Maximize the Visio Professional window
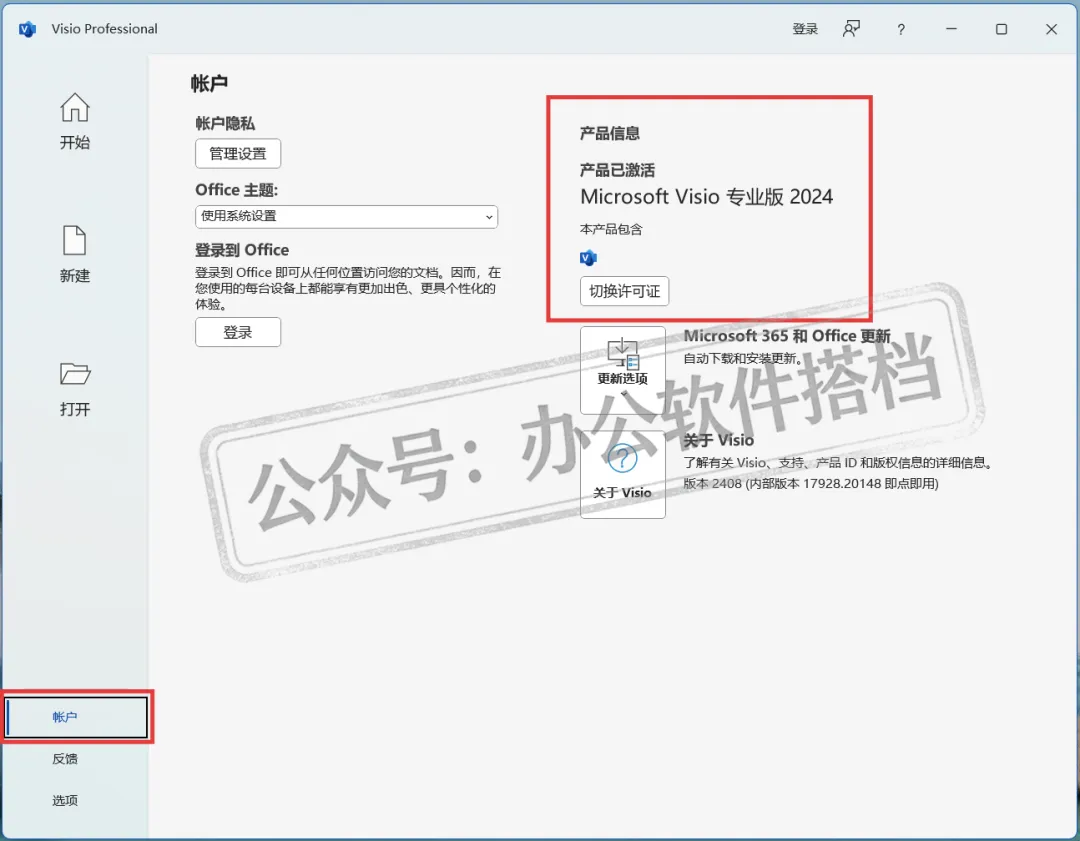 pos(1001,29)
